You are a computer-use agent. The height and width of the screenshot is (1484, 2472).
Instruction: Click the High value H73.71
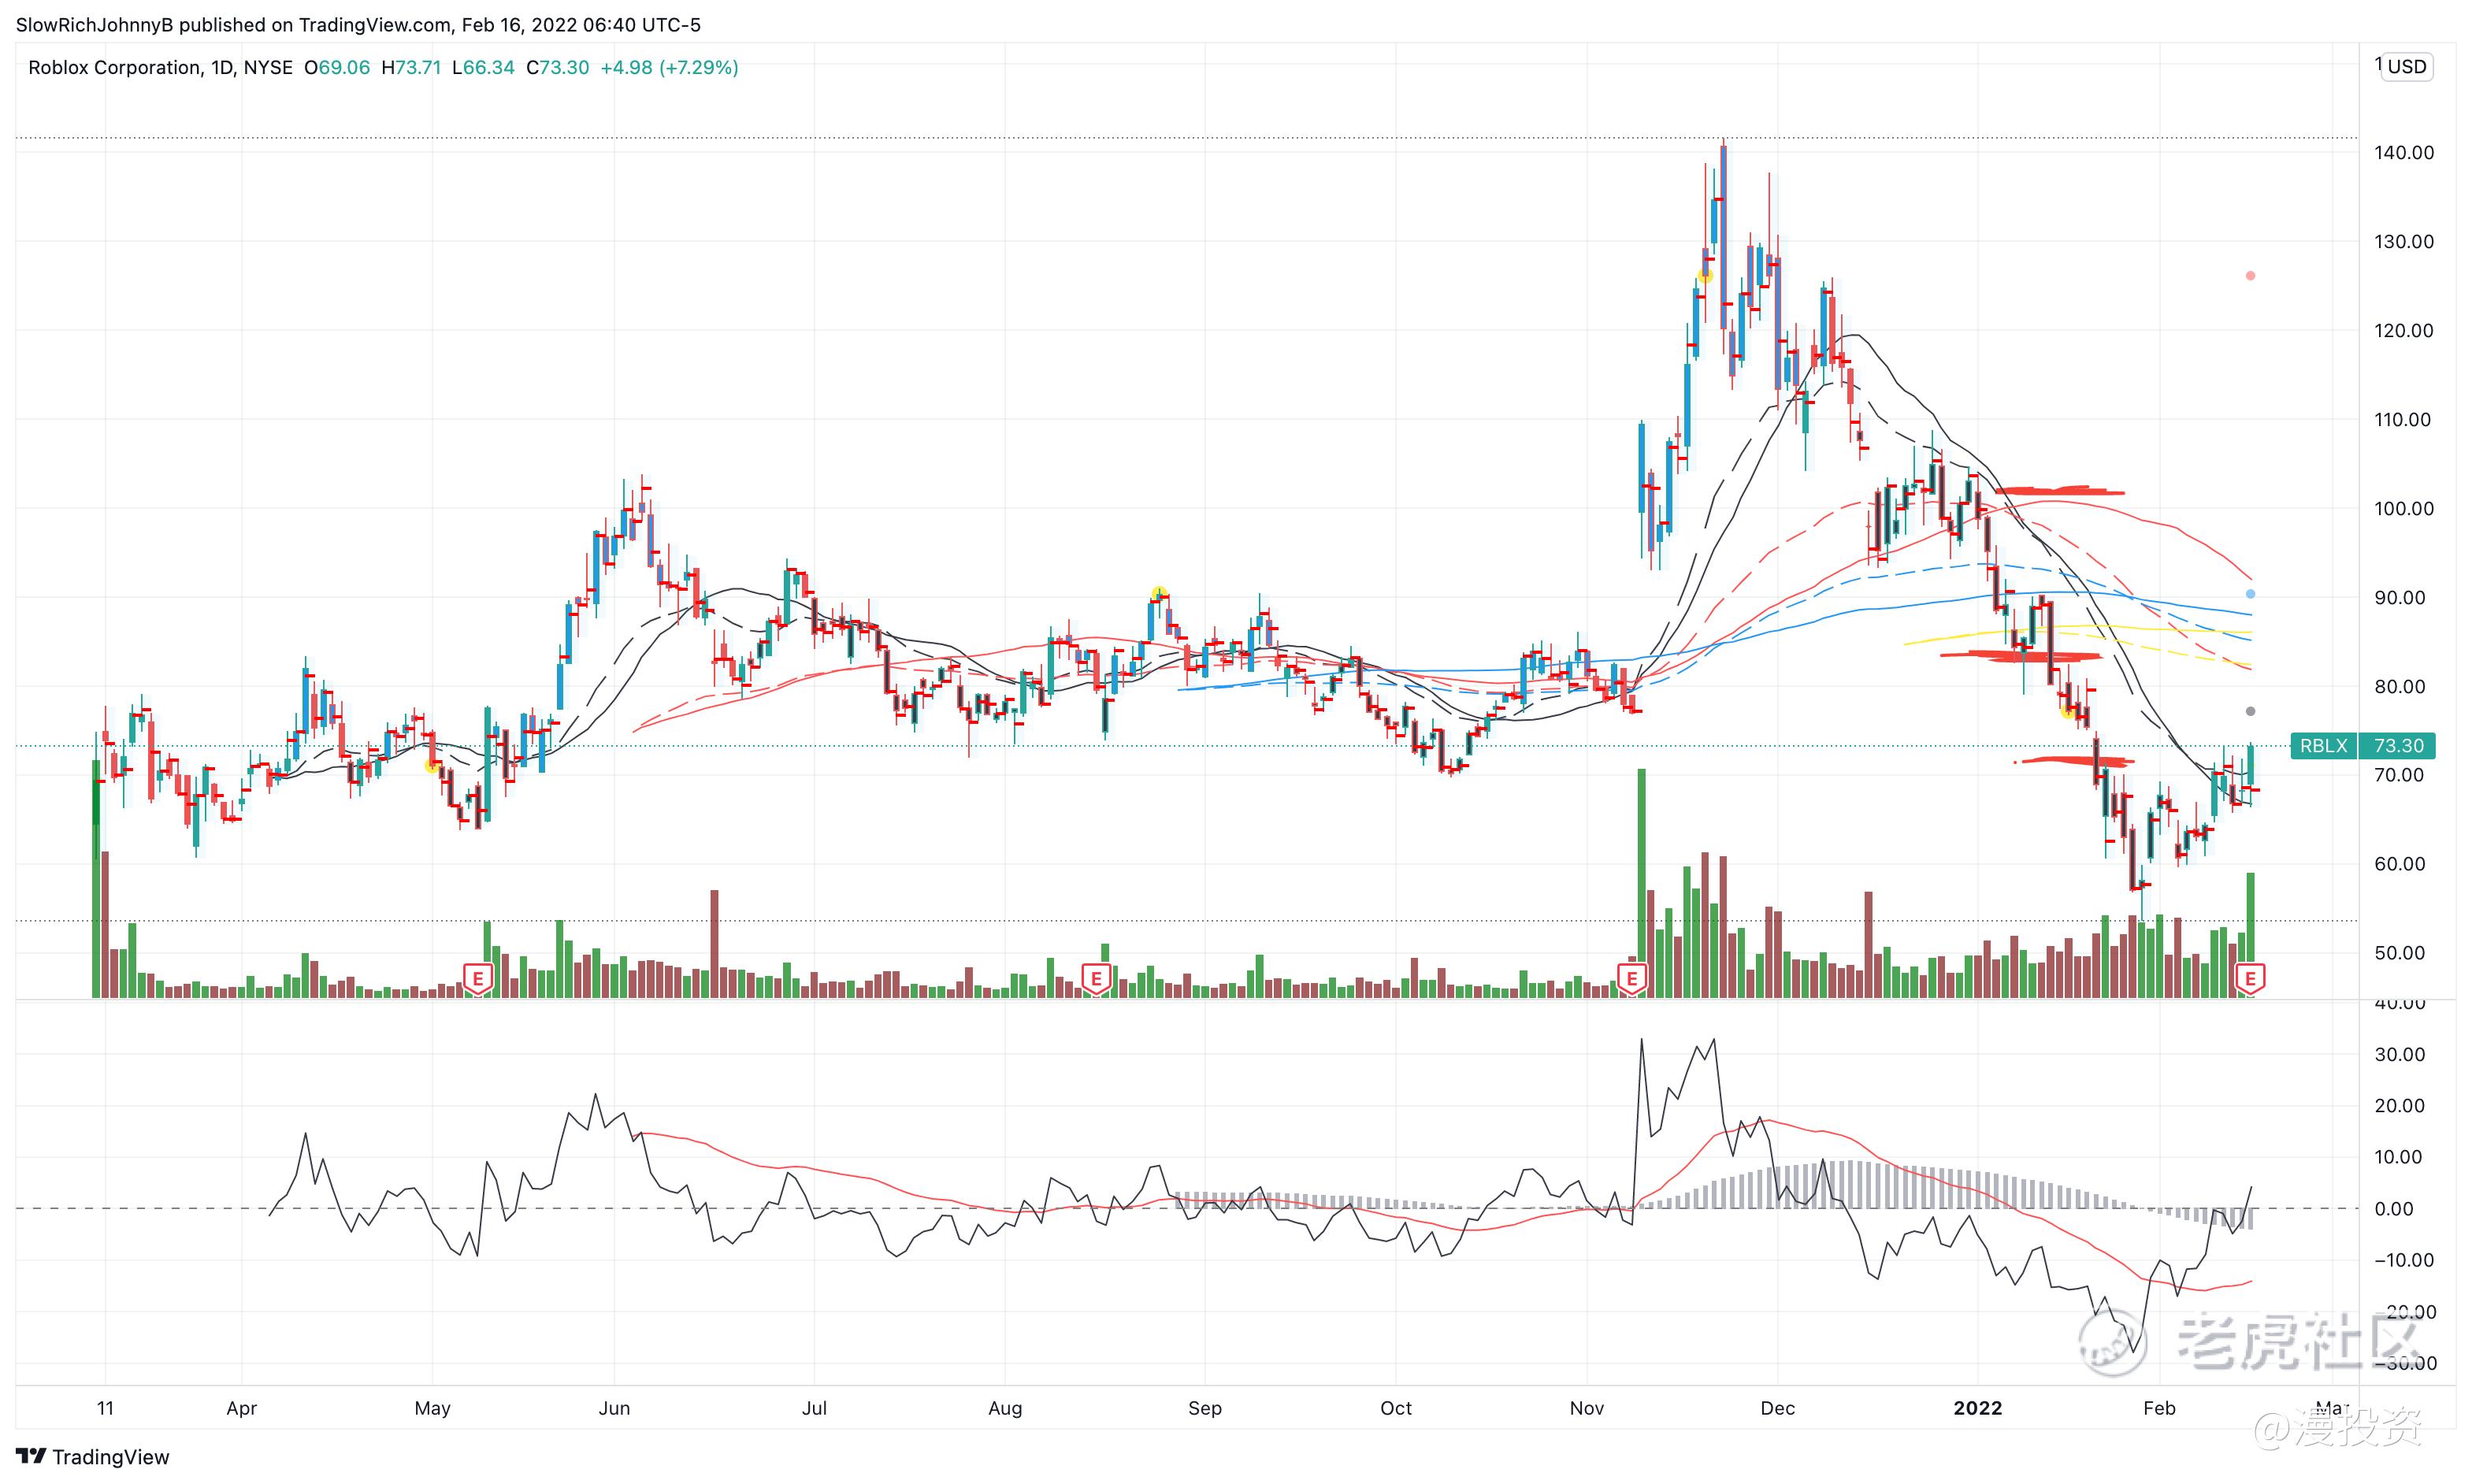click(x=411, y=68)
